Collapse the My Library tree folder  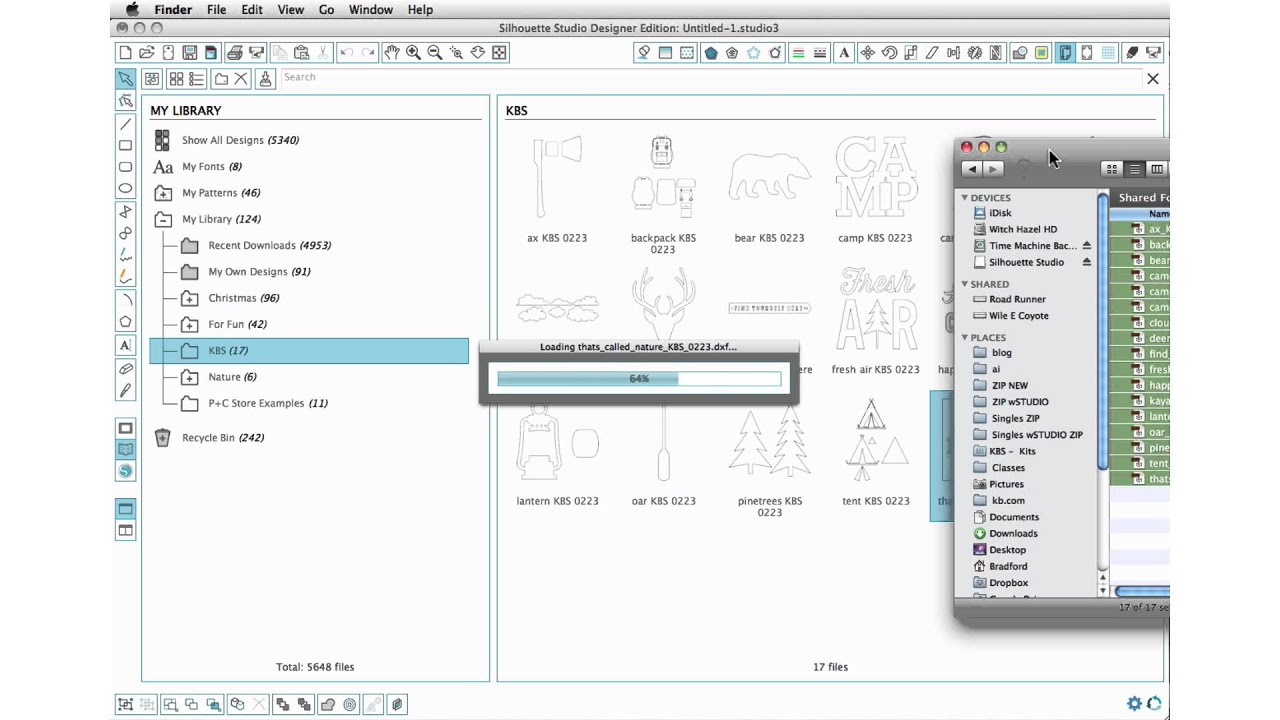click(163, 219)
